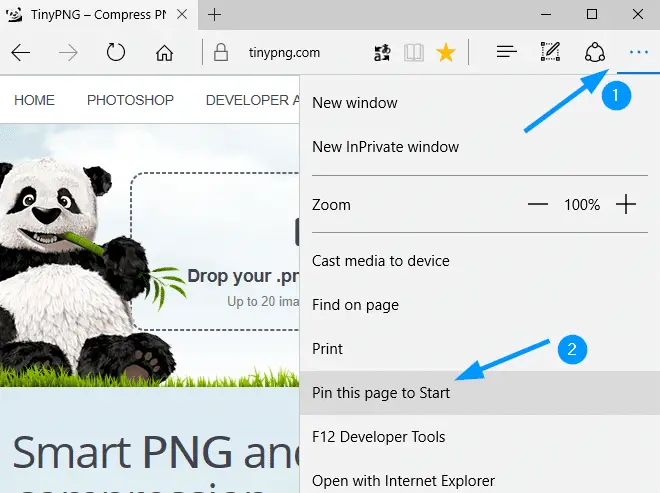
Task: Minimize the browser window
Action: (x=546, y=15)
